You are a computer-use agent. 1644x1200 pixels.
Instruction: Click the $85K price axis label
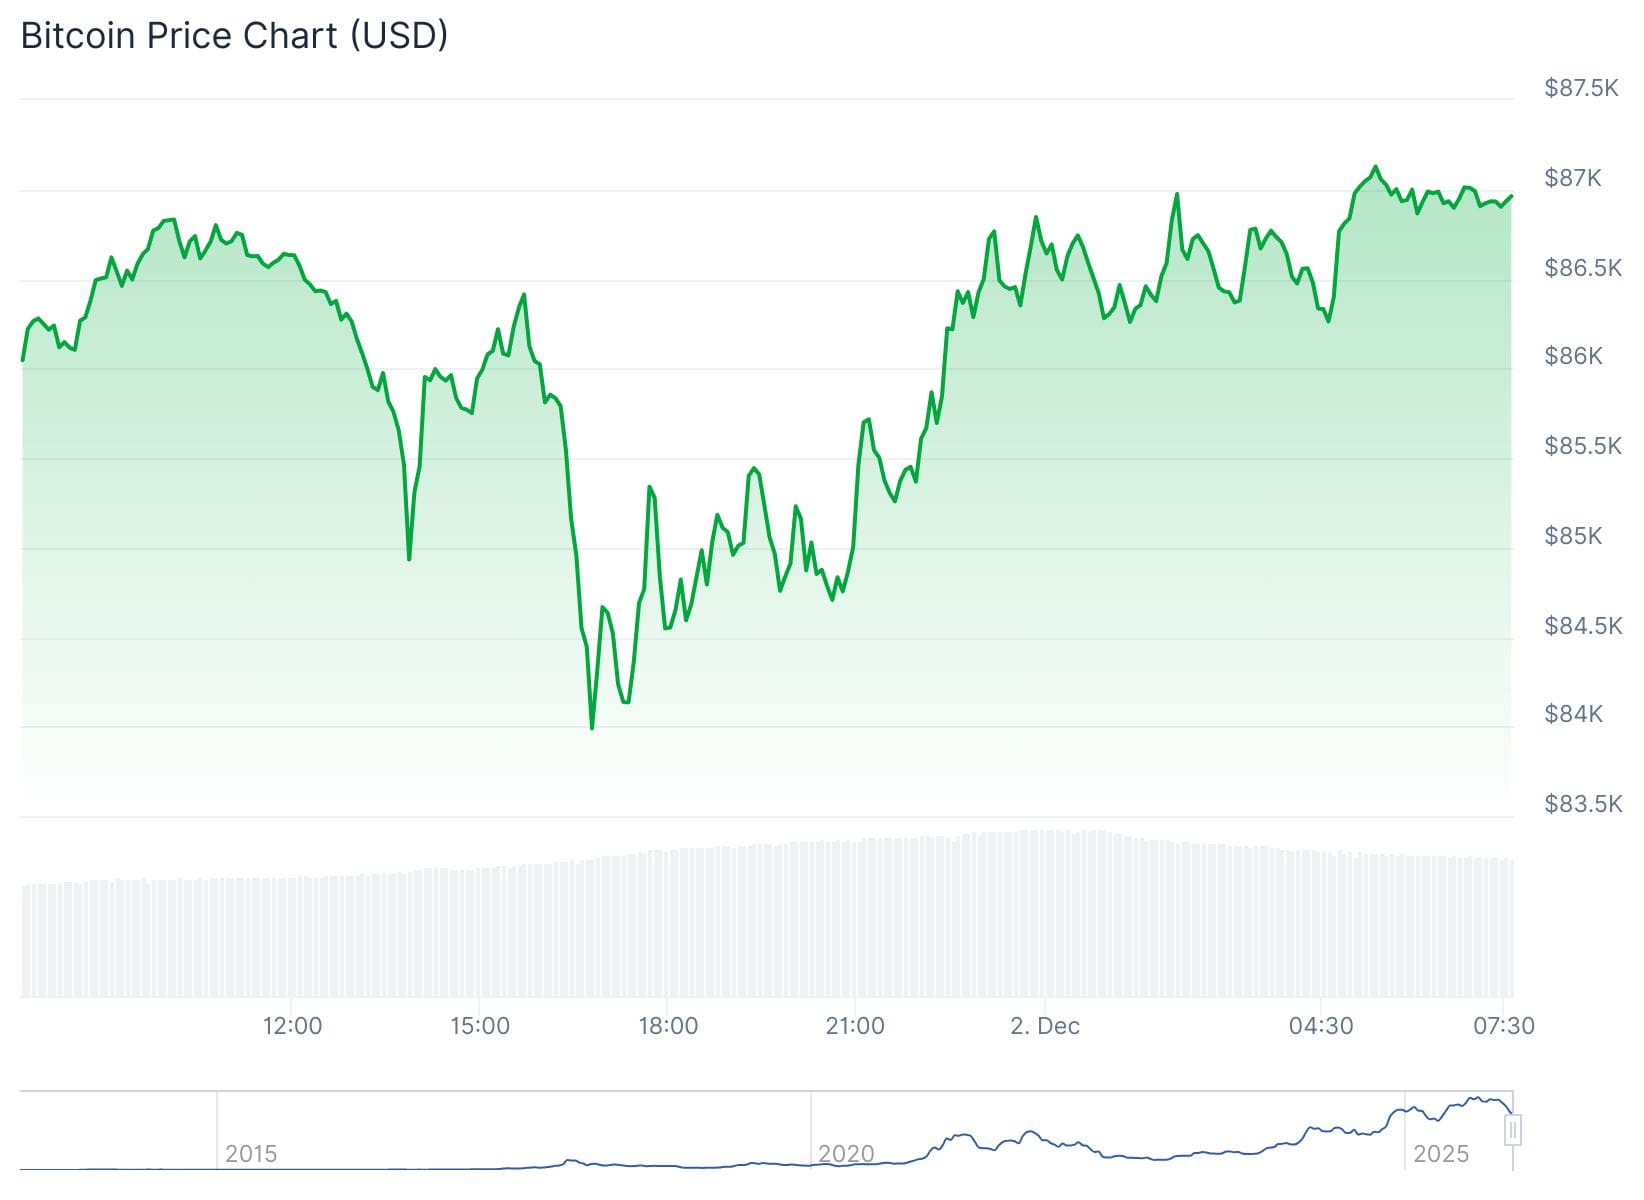coord(1573,536)
